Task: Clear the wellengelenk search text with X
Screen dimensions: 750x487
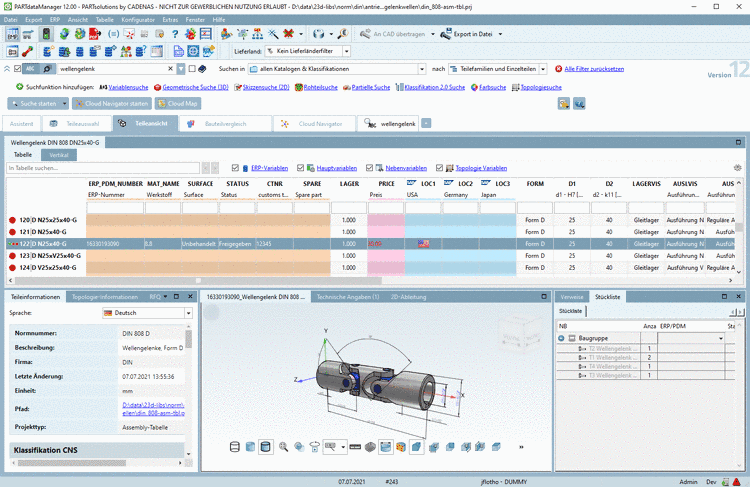Action: tap(168, 69)
